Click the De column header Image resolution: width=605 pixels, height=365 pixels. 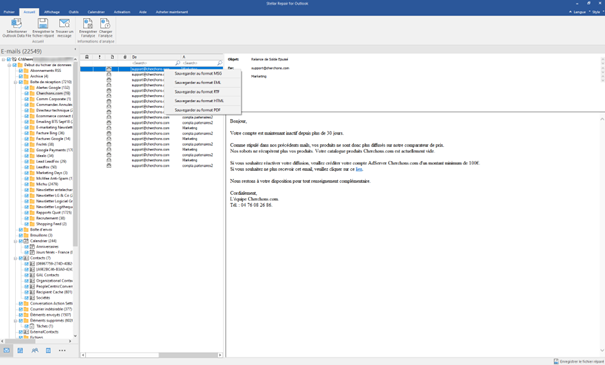[155, 57]
